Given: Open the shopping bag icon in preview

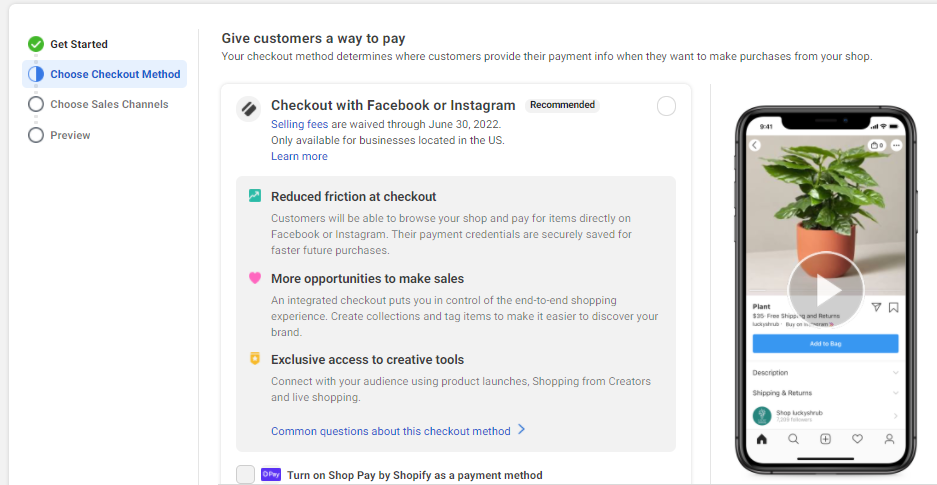Looking at the screenshot, I should (x=875, y=145).
